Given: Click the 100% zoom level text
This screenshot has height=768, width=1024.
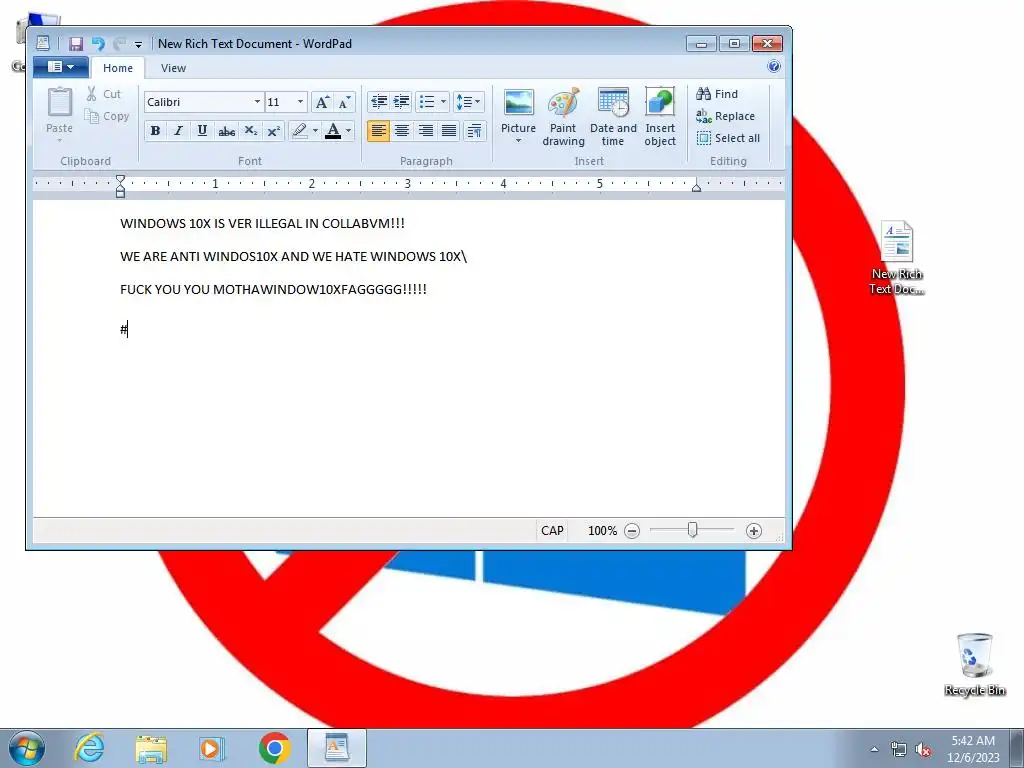Looking at the screenshot, I should 602,531.
